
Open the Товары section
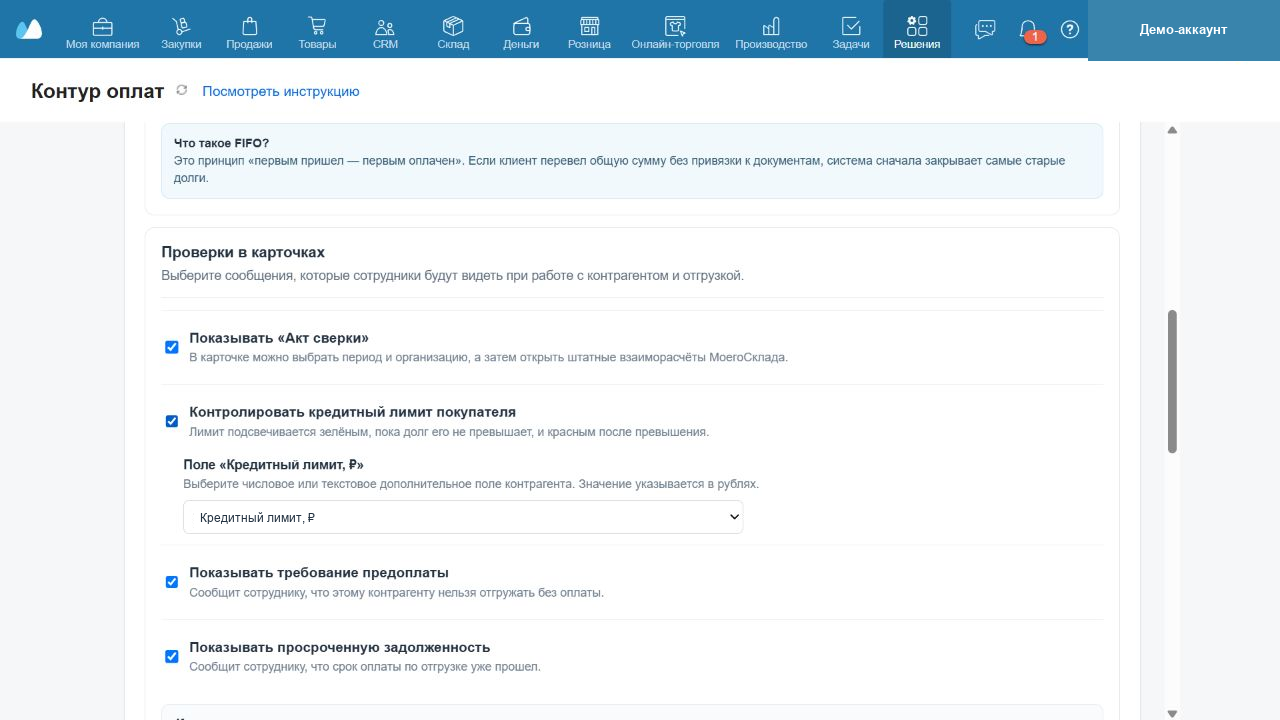(317, 30)
